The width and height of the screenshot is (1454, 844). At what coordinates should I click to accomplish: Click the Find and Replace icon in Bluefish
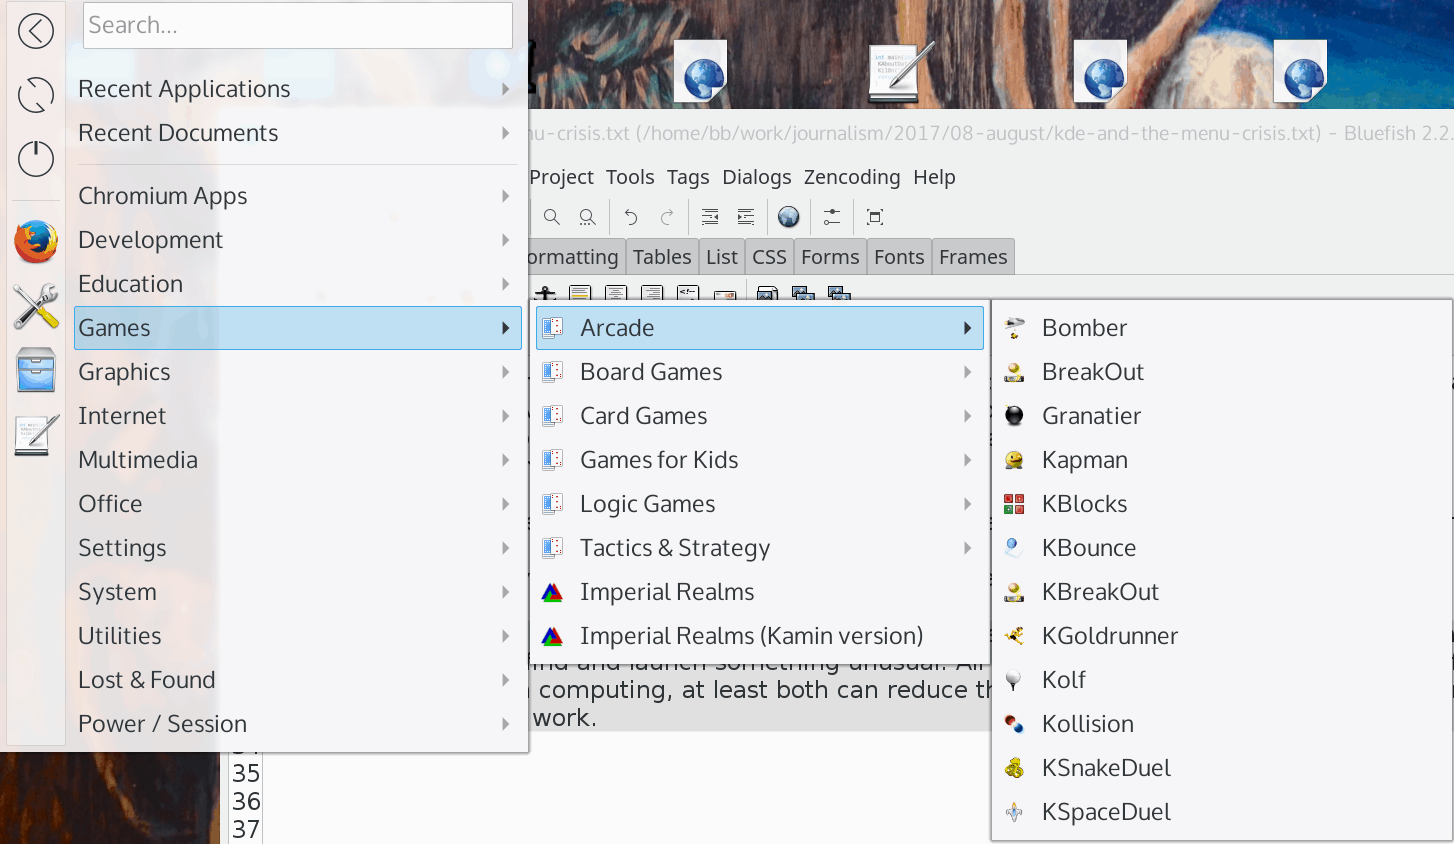coord(587,217)
